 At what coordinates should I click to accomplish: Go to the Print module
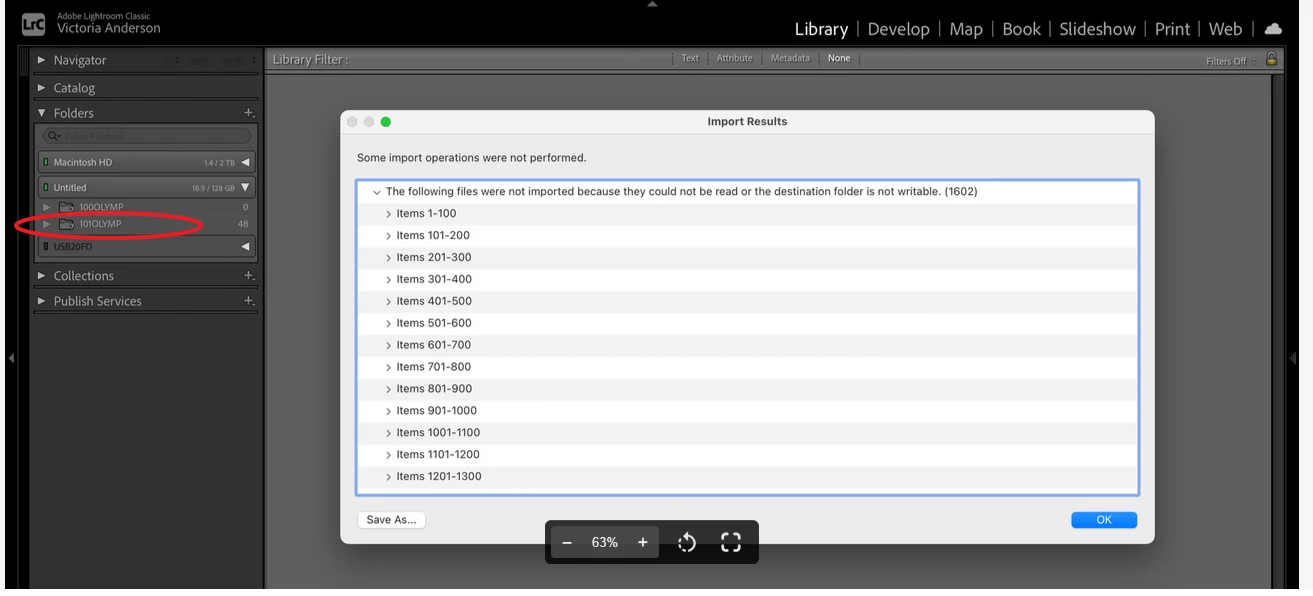click(1172, 29)
